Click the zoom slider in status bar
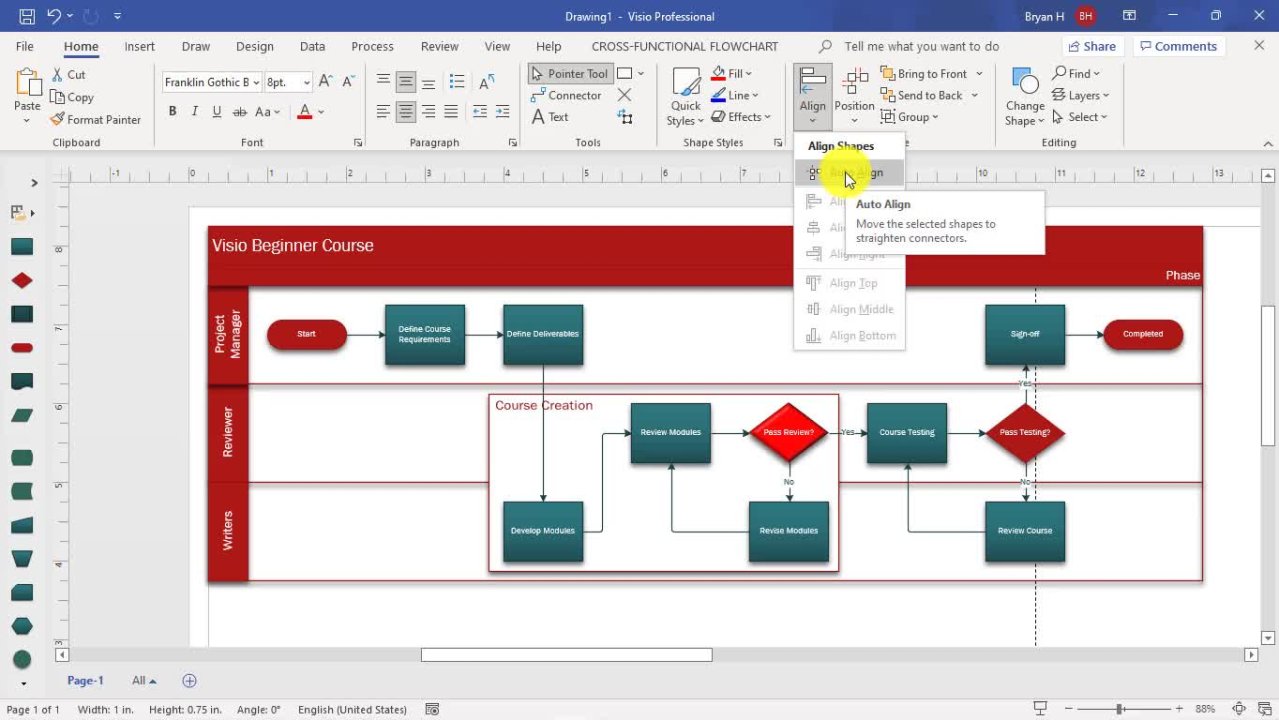This screenshot has width=1279, height=720. point(1120,709)
